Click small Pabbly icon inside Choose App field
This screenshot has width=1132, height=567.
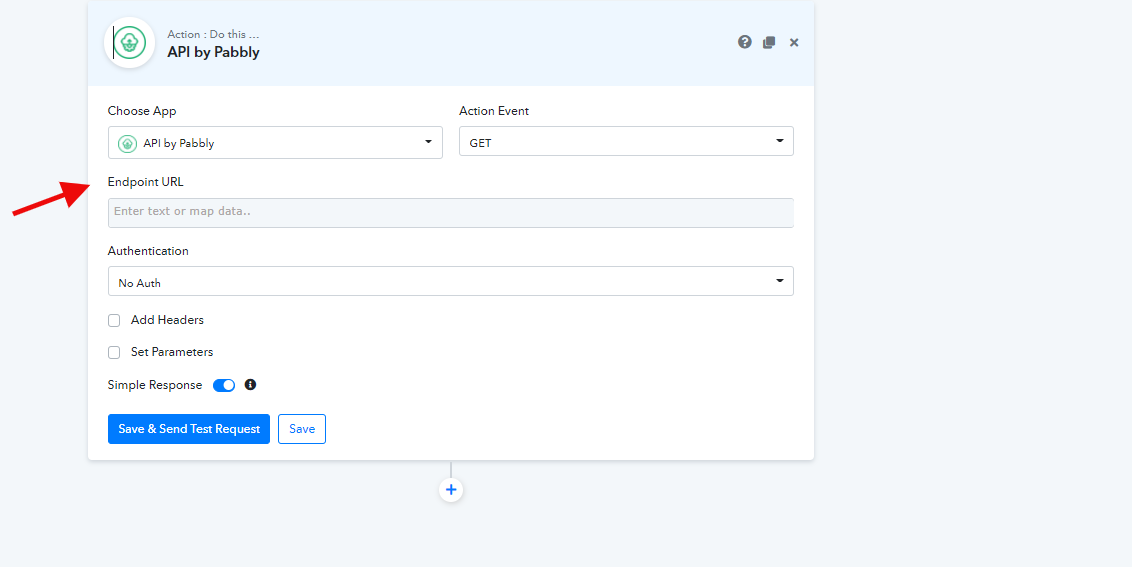[127, 143]
